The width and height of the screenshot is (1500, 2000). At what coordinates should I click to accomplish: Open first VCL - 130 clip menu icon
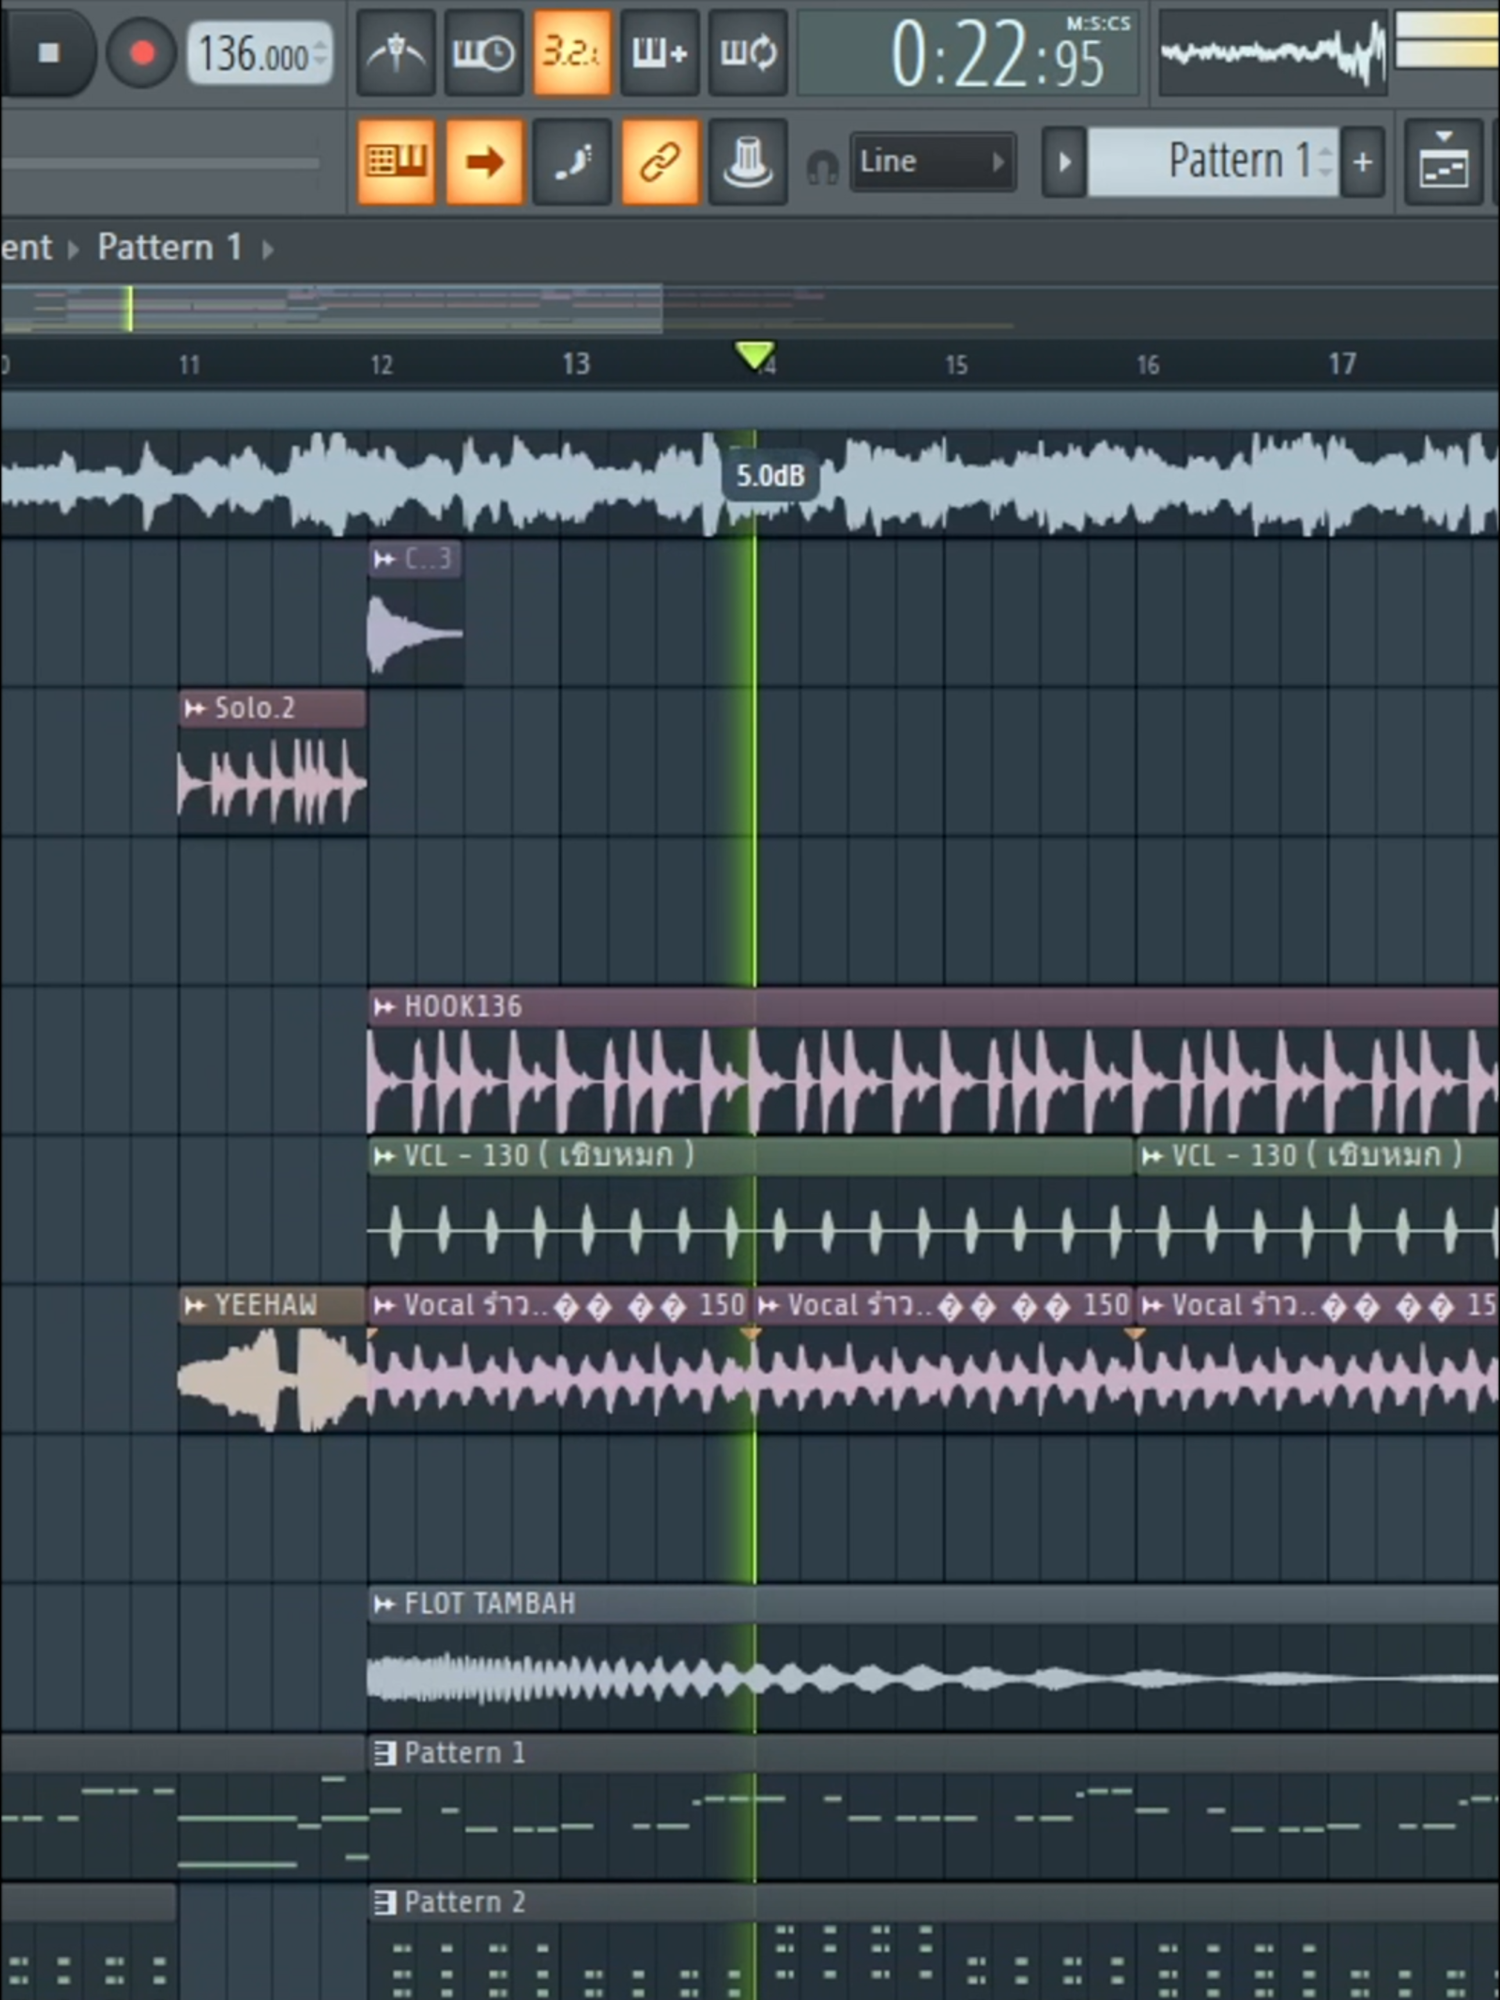point(384,1157)
